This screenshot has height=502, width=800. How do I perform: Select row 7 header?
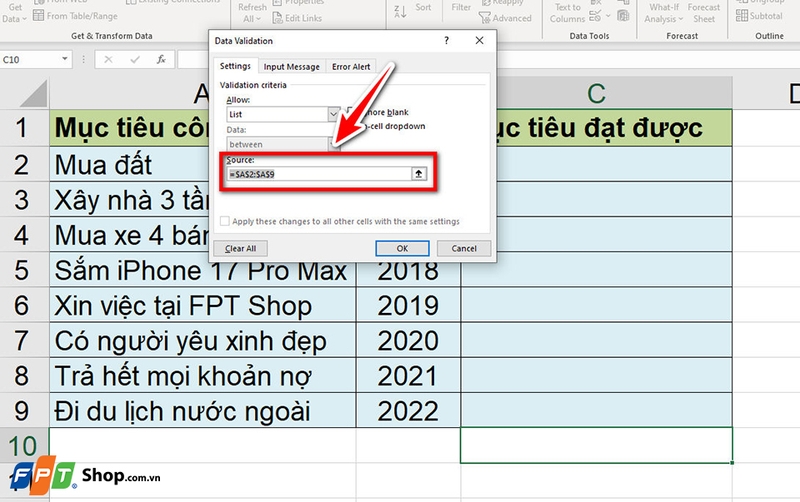point(24,340)
